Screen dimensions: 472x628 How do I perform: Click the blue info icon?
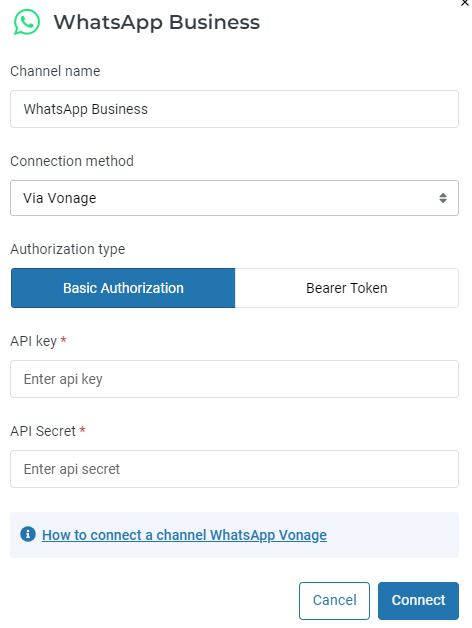point(28,534)
